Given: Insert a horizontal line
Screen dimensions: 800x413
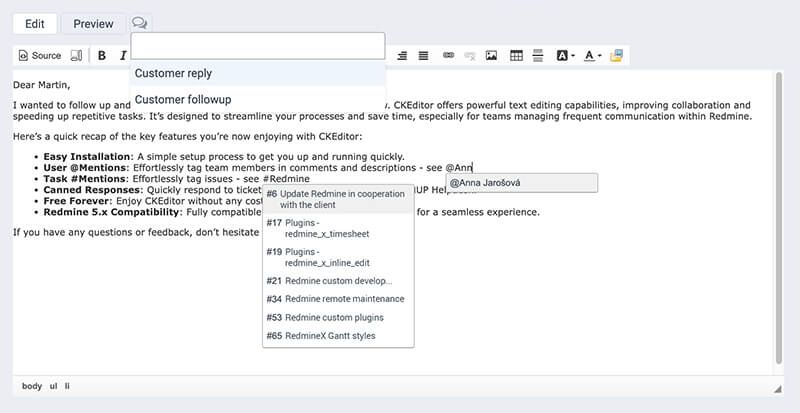Looking at the screenshot, I should pyautogui.click(x=538, y=56).
